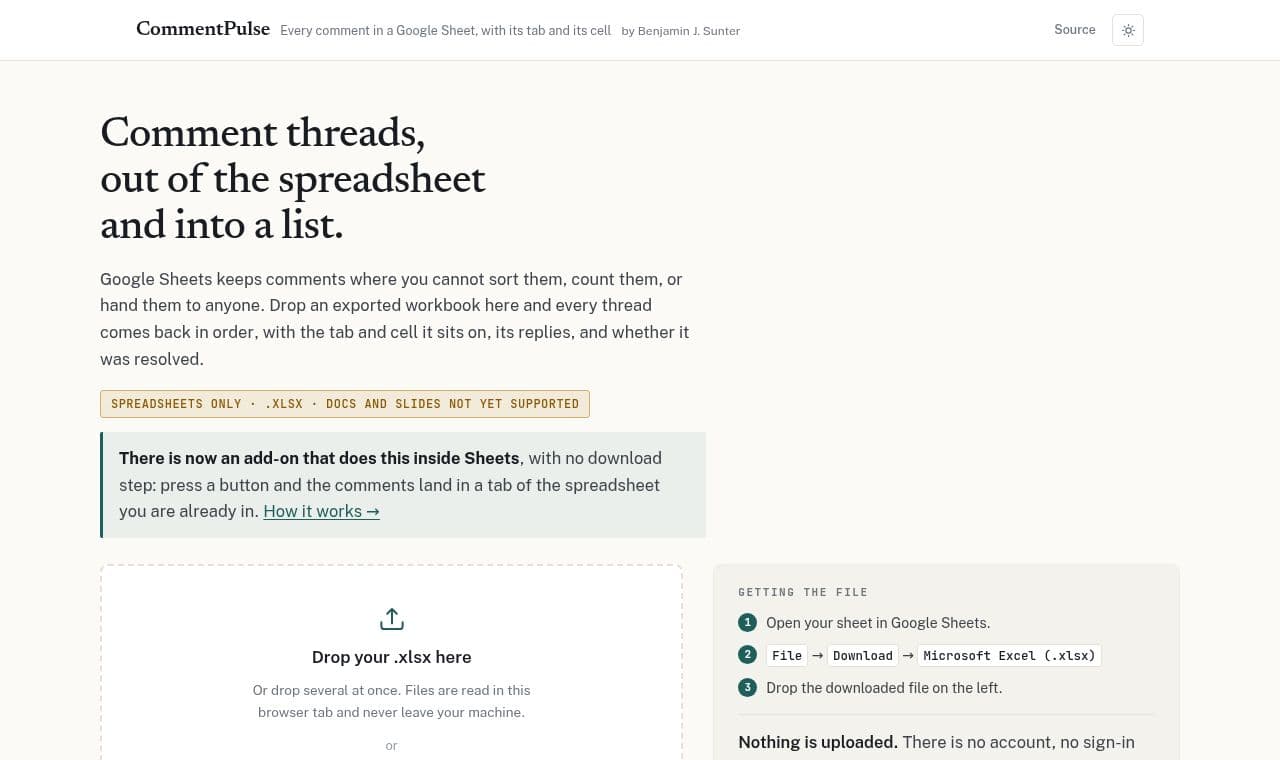Click the "Nothing is uploaded." privacy note
1280x760 pixels.
(x=818, y=742)
